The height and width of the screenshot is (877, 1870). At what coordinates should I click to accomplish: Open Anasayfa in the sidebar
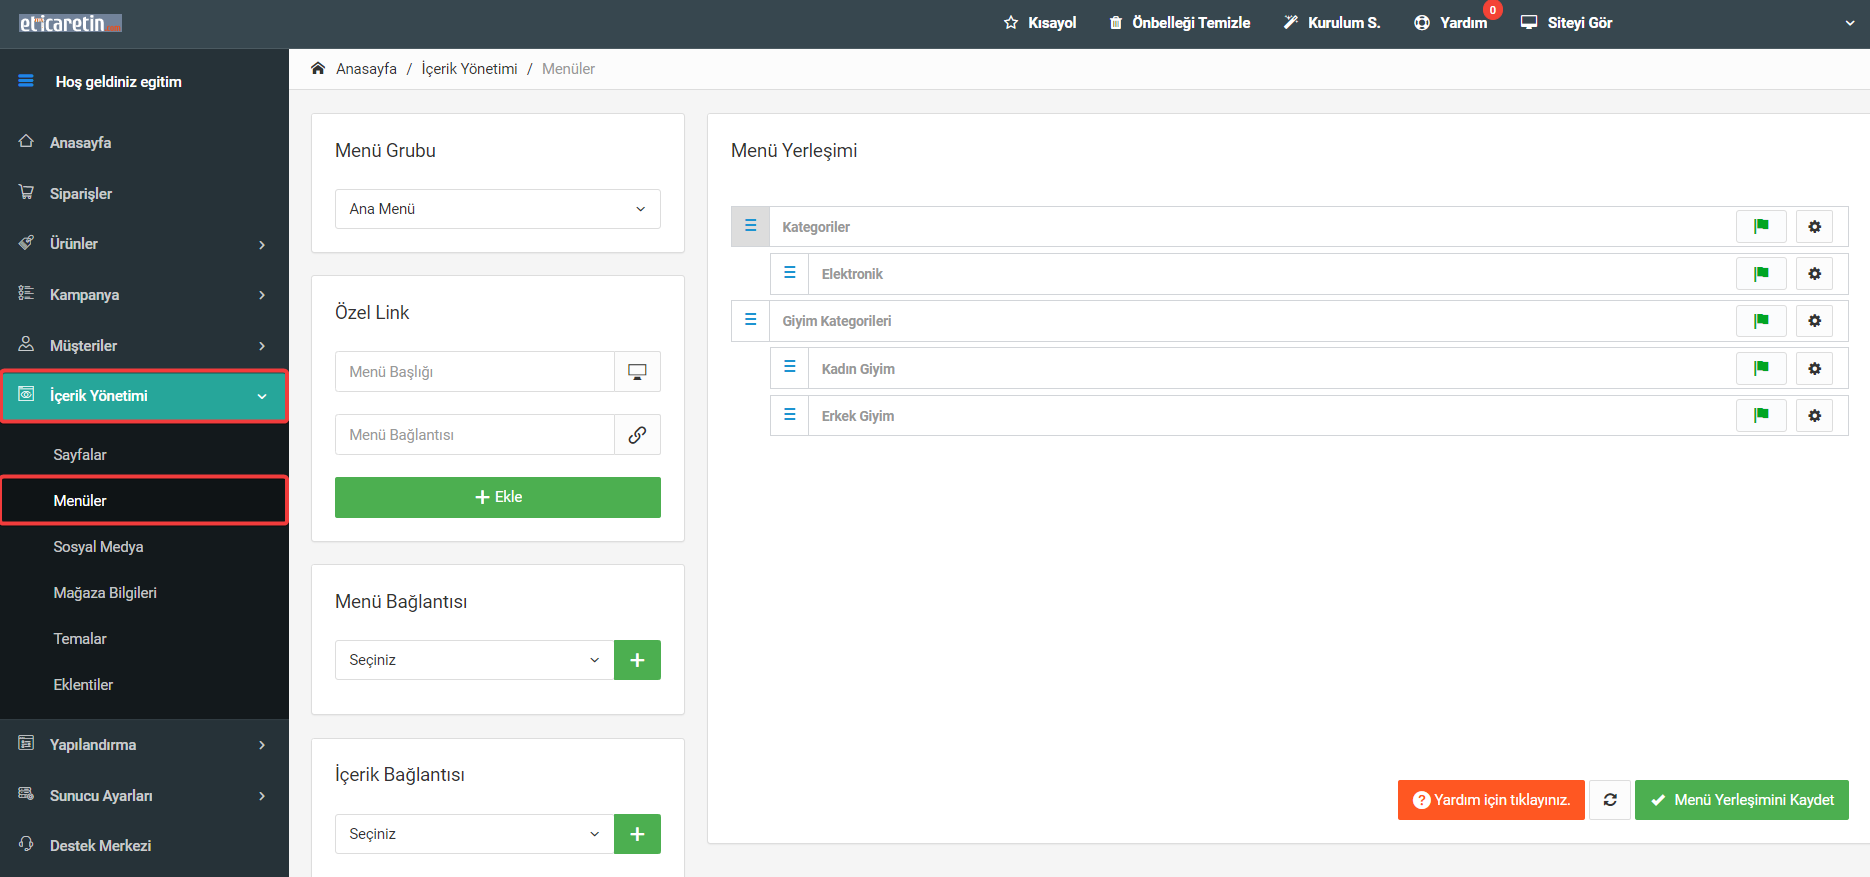144,143
